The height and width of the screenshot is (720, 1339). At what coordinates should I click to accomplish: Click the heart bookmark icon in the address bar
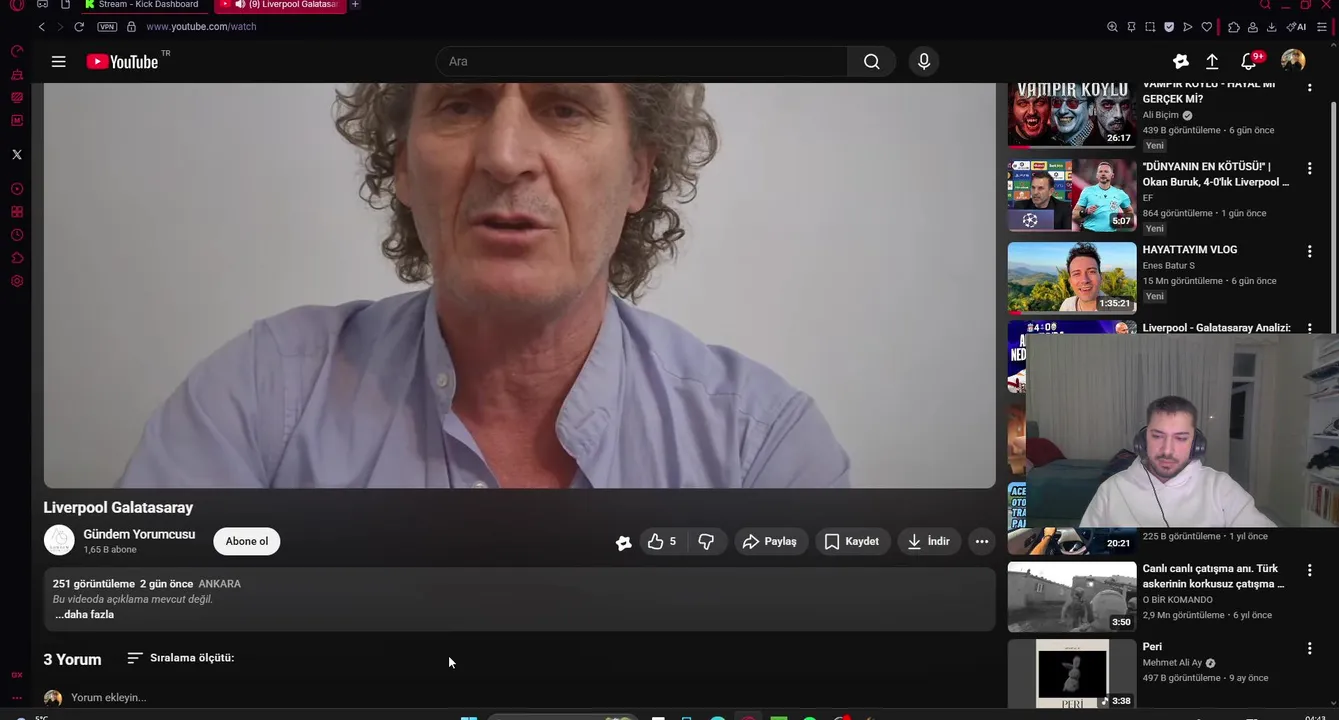coord(1207,27)
